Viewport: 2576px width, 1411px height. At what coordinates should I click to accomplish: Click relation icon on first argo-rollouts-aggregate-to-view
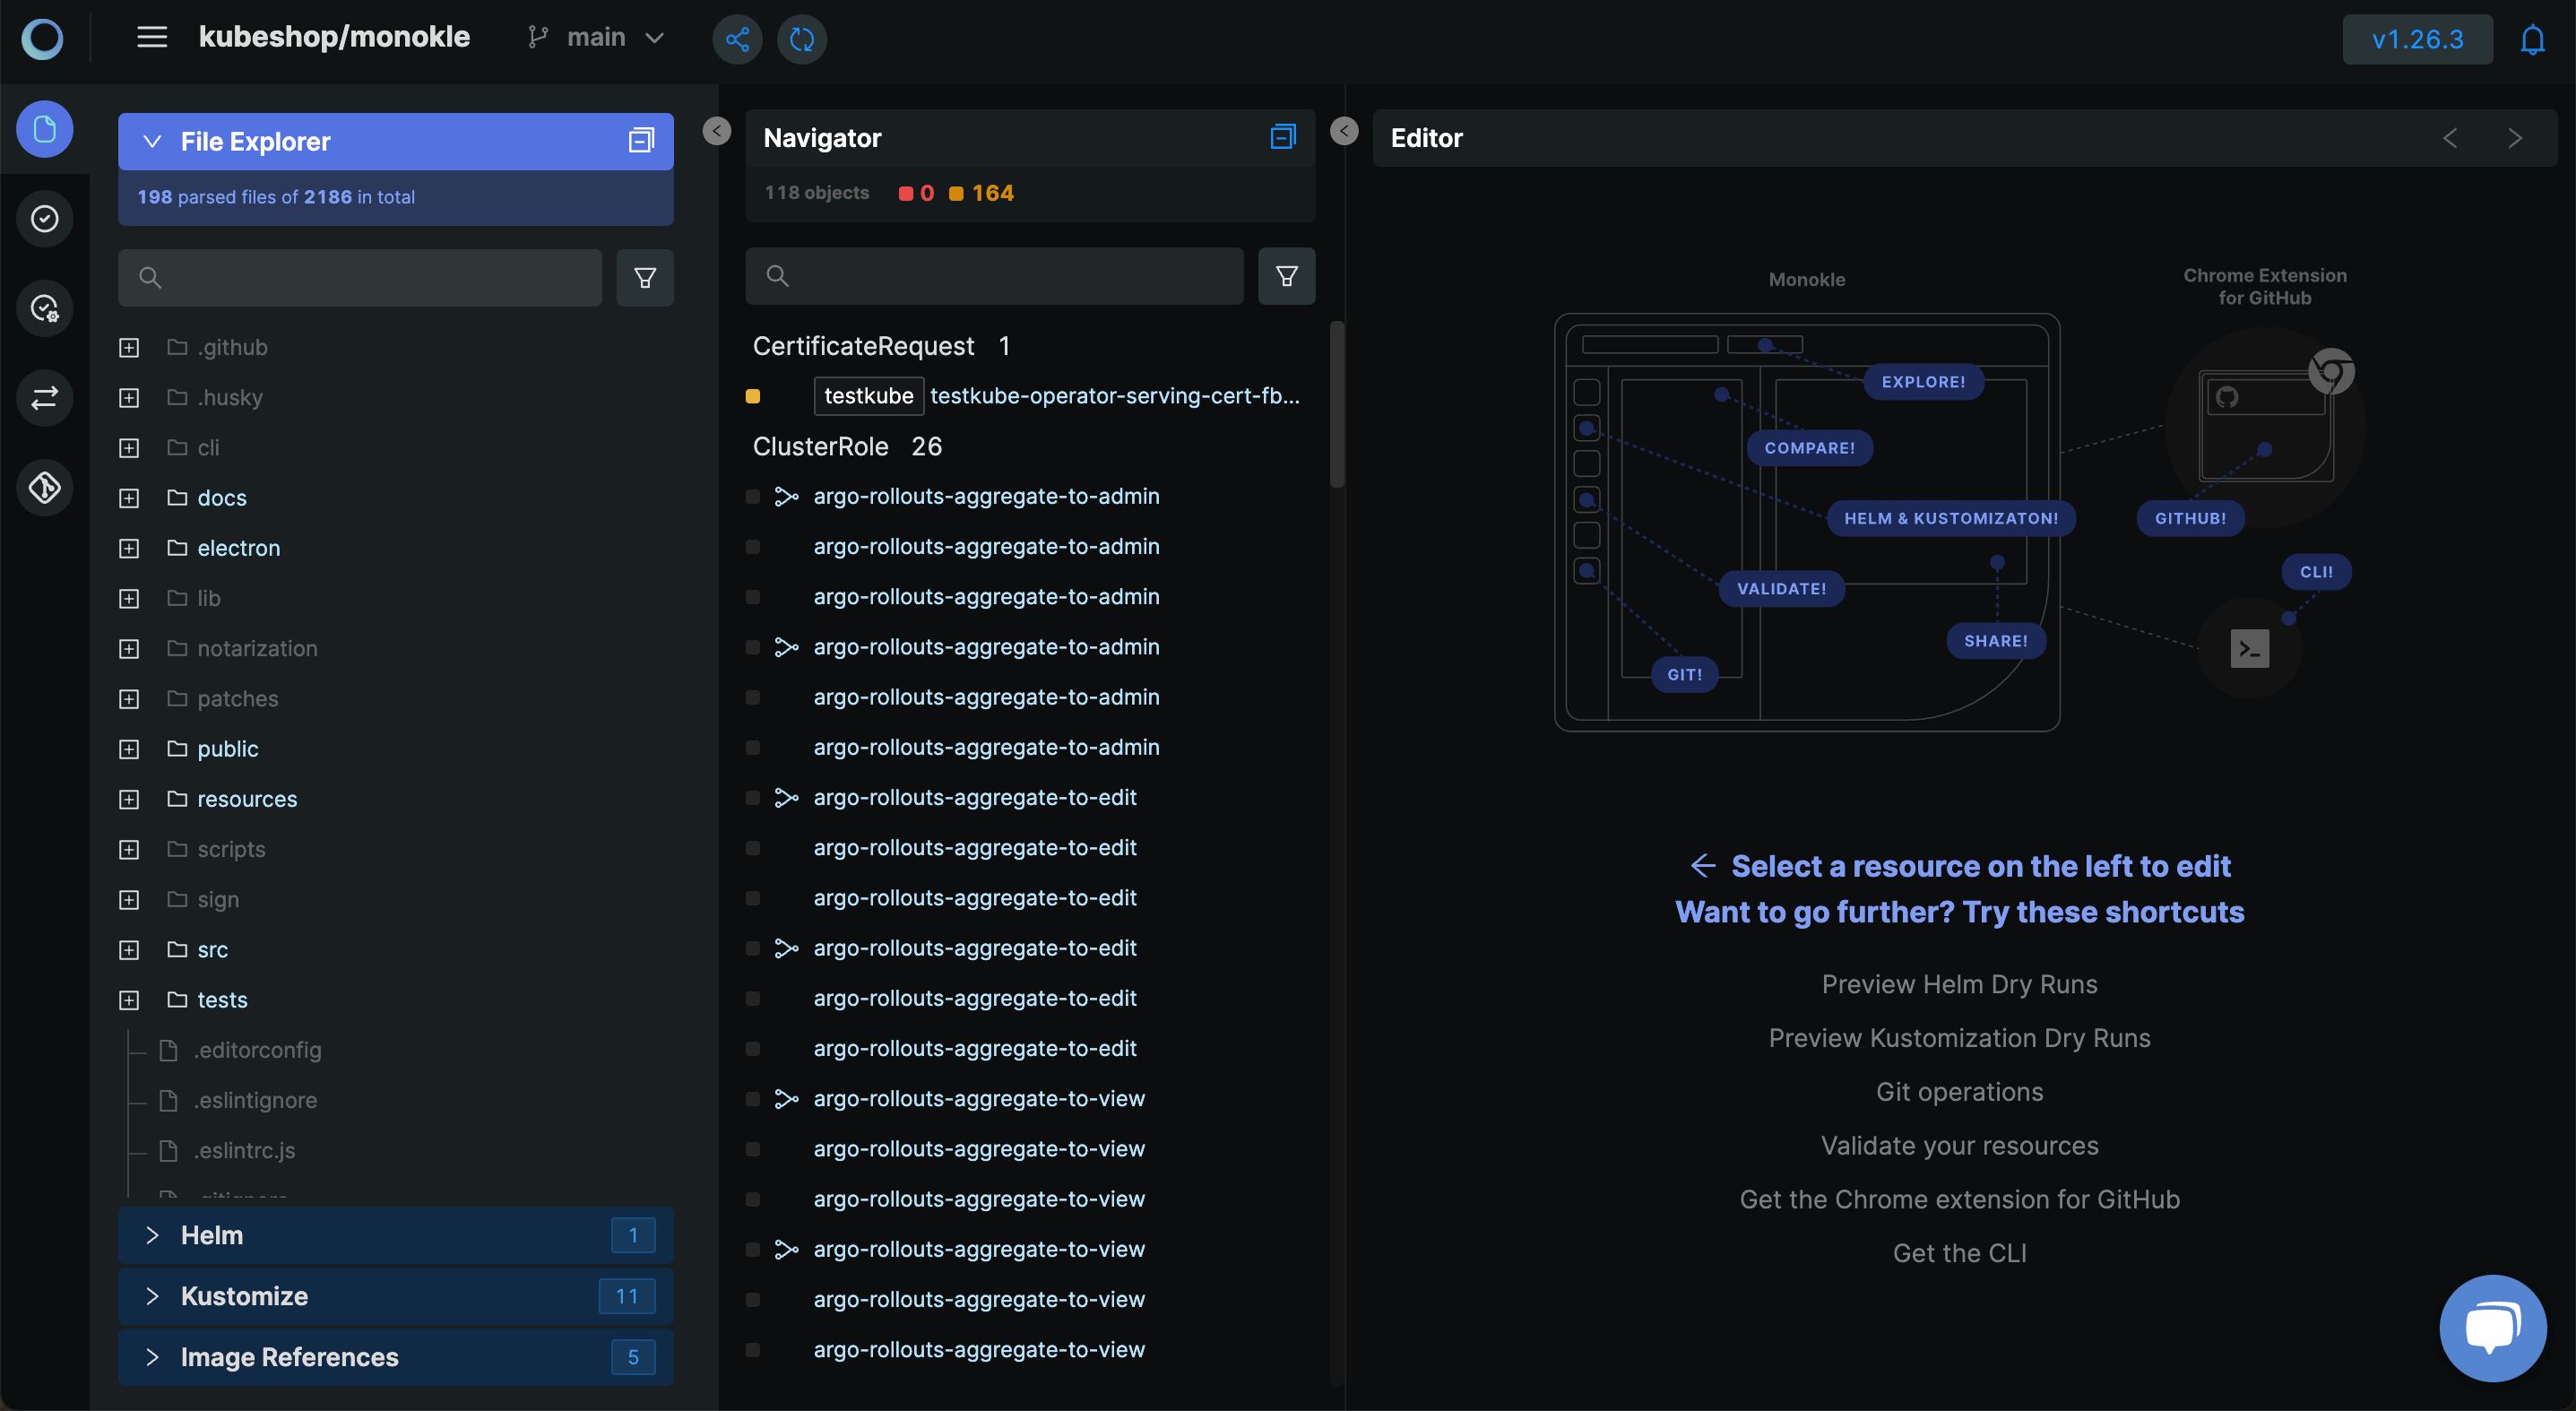[x=787, y=1099]
